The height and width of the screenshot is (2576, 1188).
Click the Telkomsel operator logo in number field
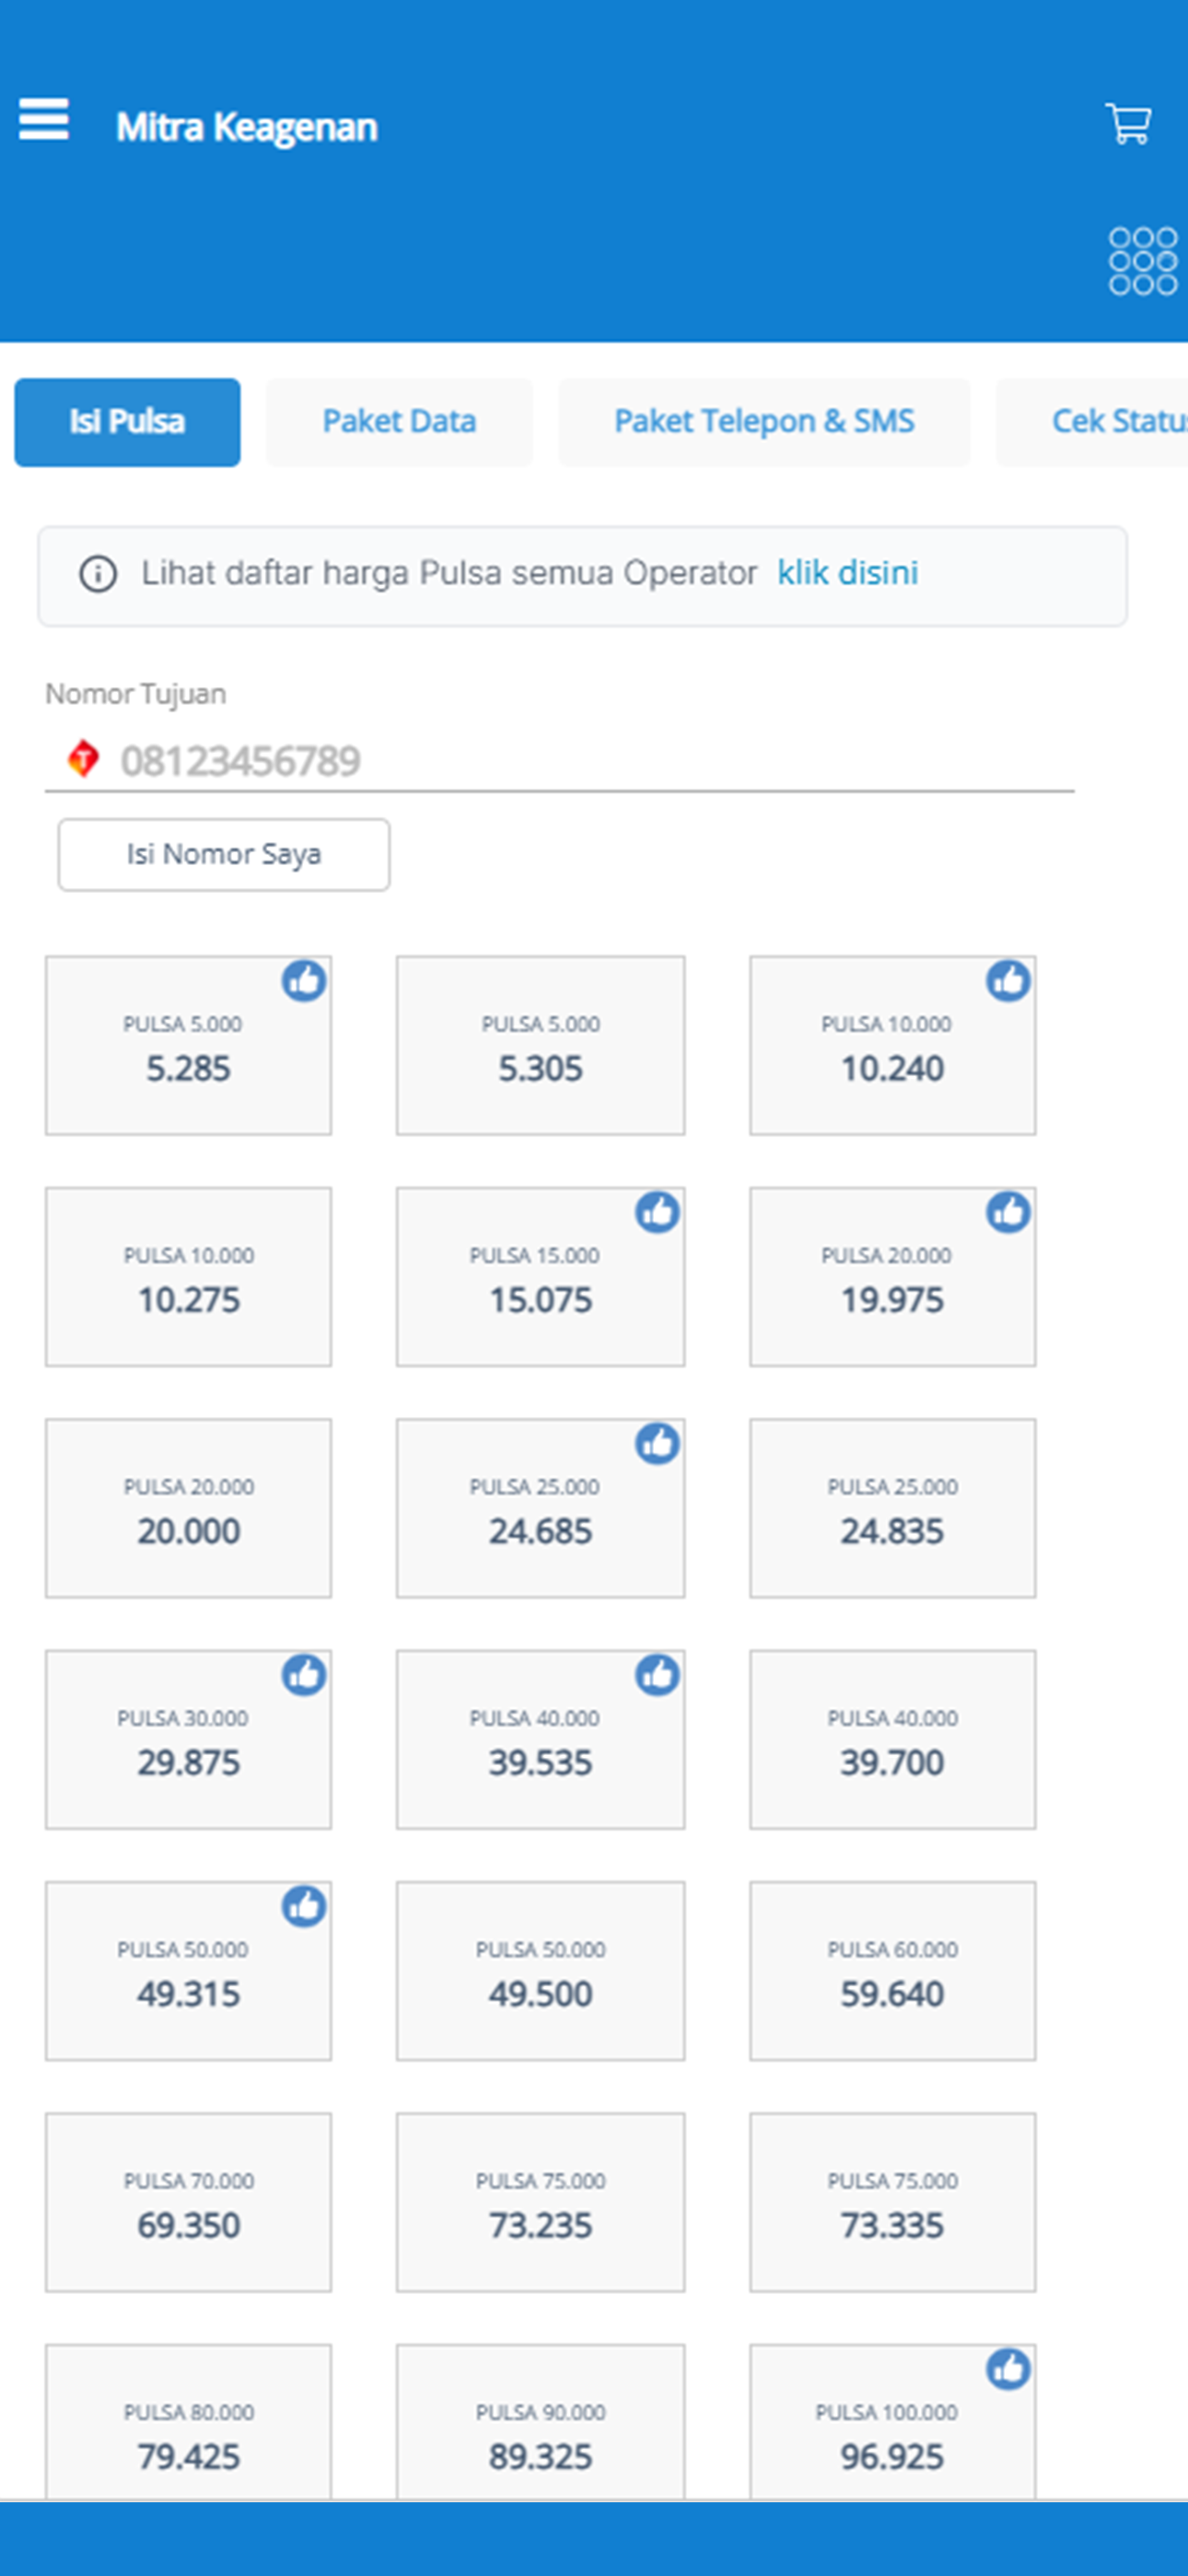[83, 758]
